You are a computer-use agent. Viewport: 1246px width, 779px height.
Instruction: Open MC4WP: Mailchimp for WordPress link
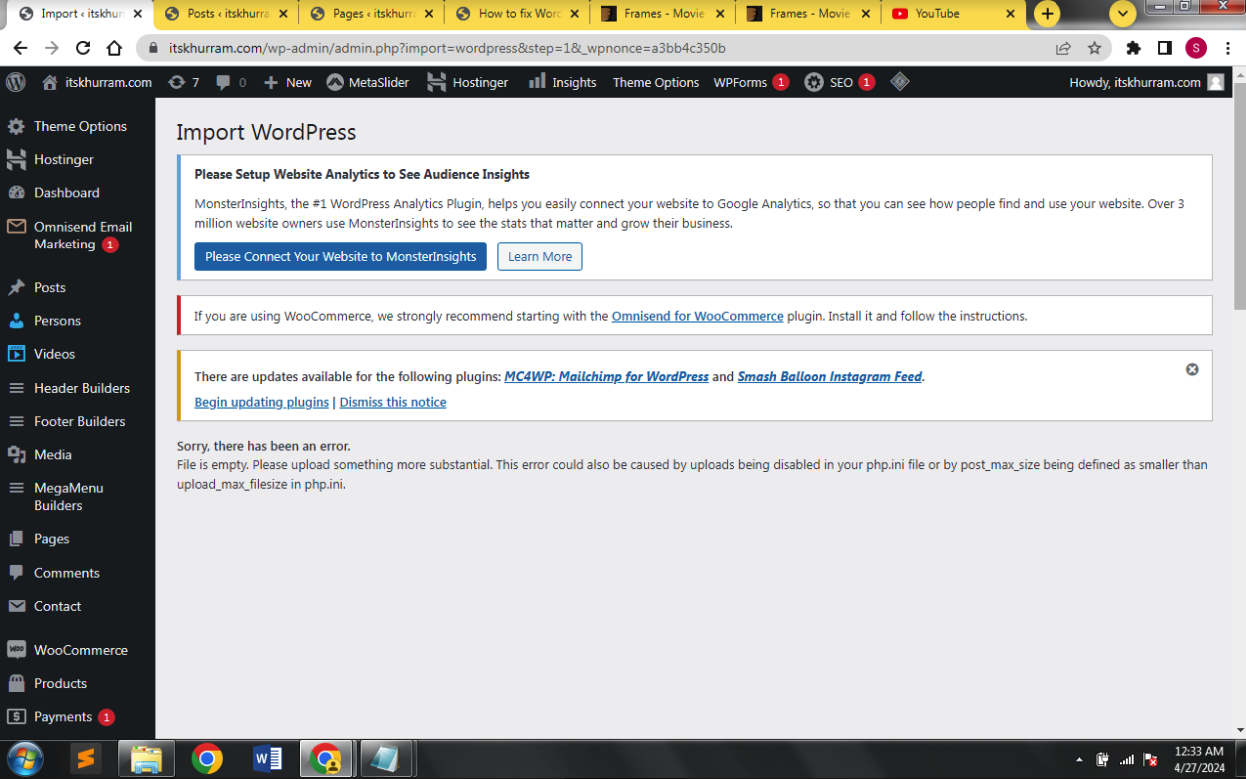[606, 377]
